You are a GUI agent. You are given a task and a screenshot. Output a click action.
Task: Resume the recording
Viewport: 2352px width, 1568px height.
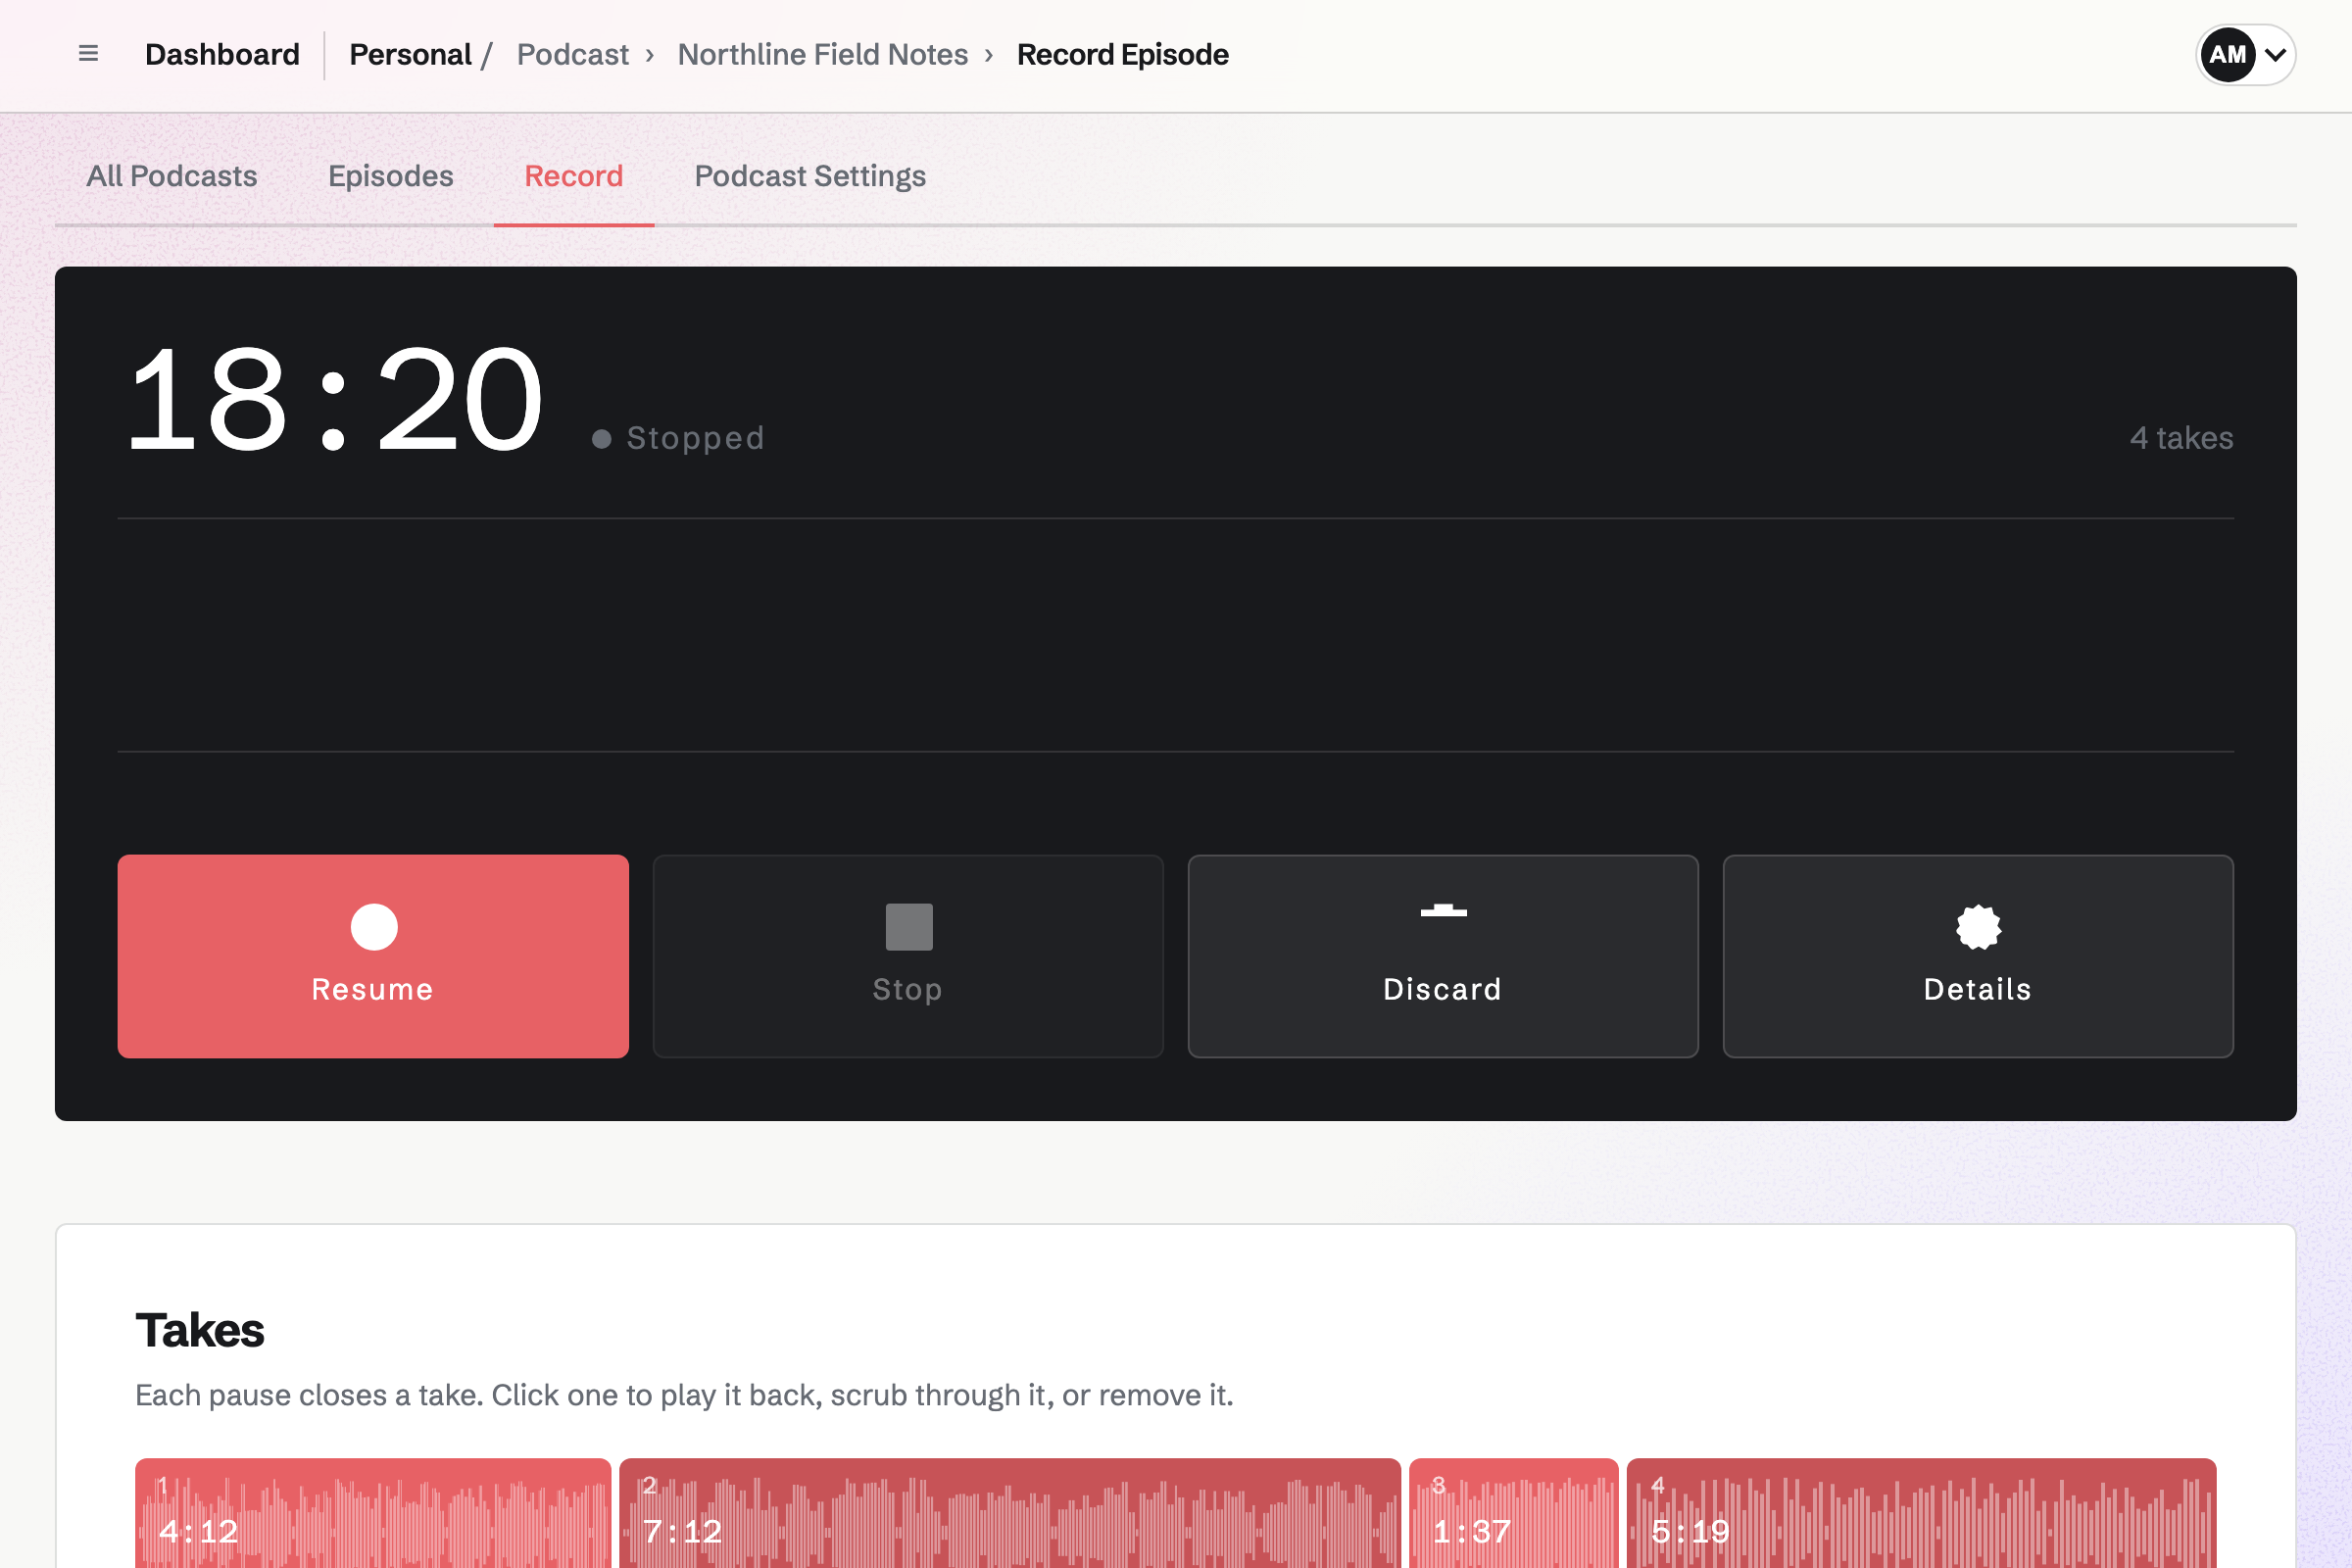tap(373, 956)
